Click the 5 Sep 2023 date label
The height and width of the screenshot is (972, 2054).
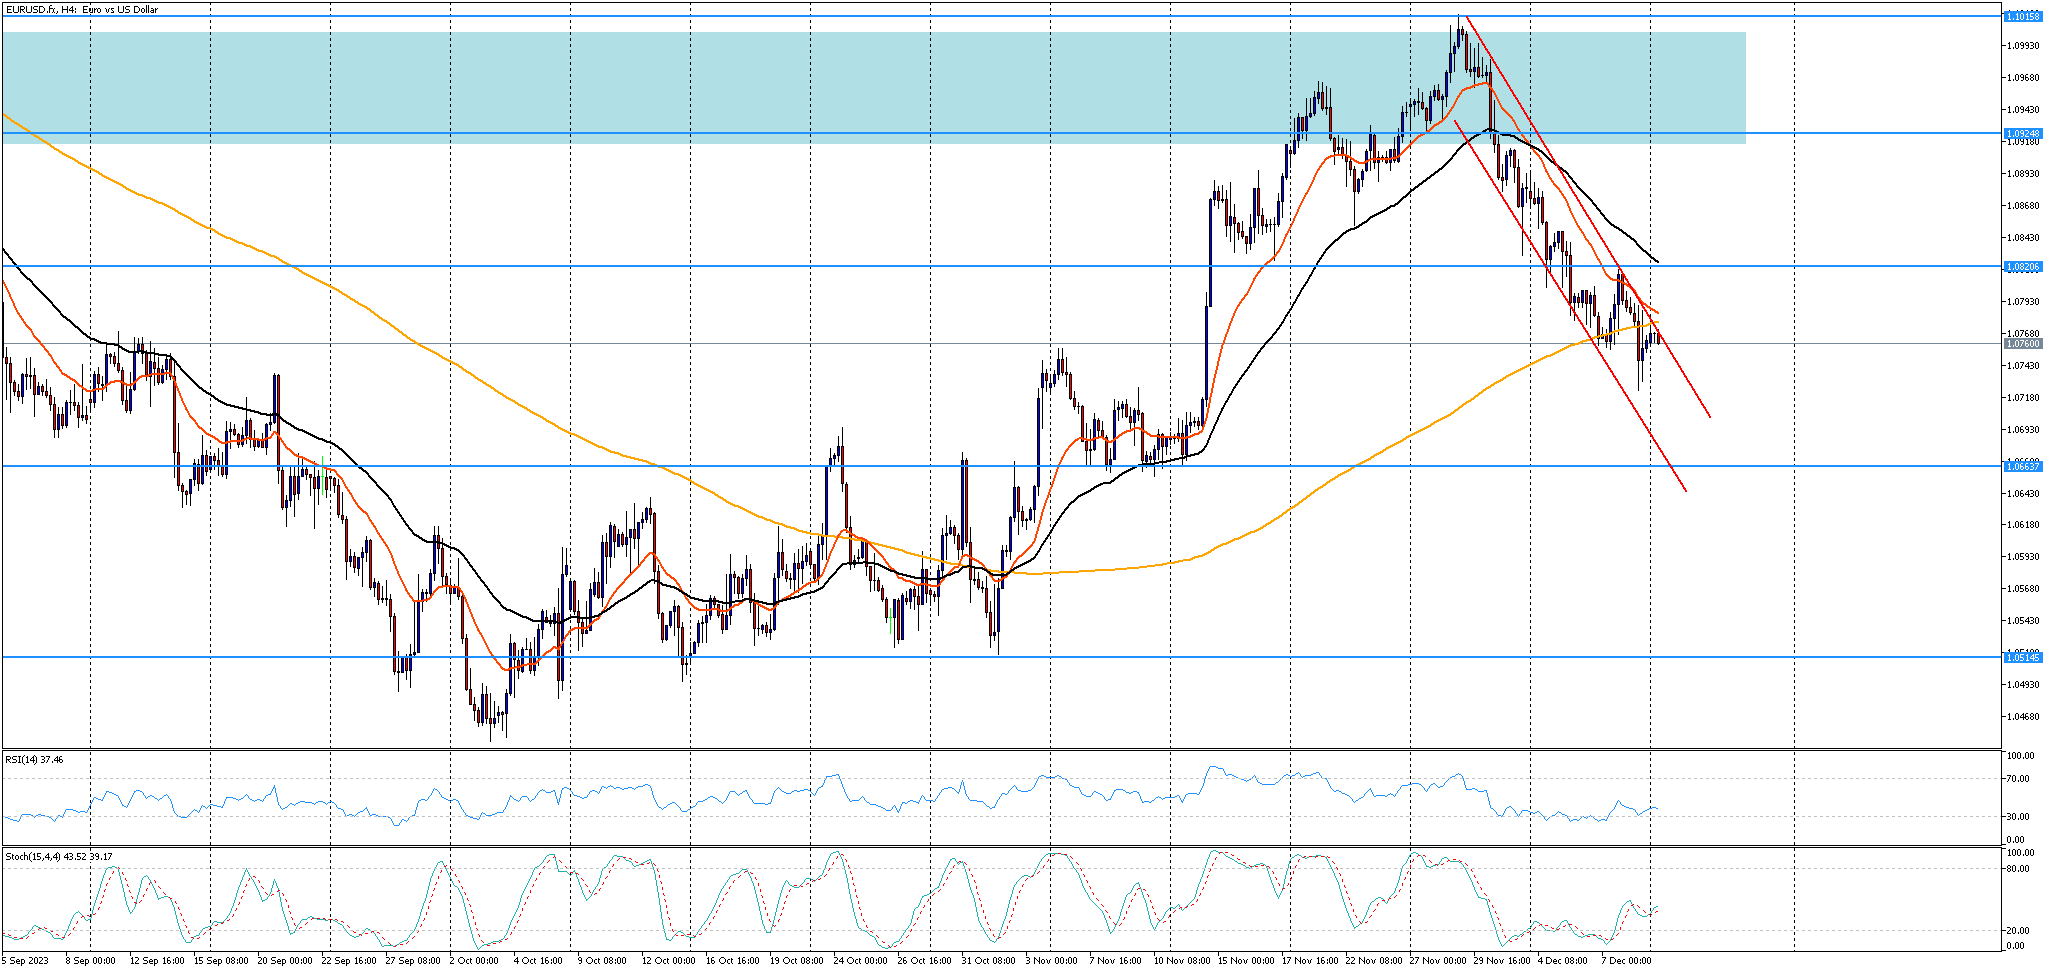tap(25, 961)
